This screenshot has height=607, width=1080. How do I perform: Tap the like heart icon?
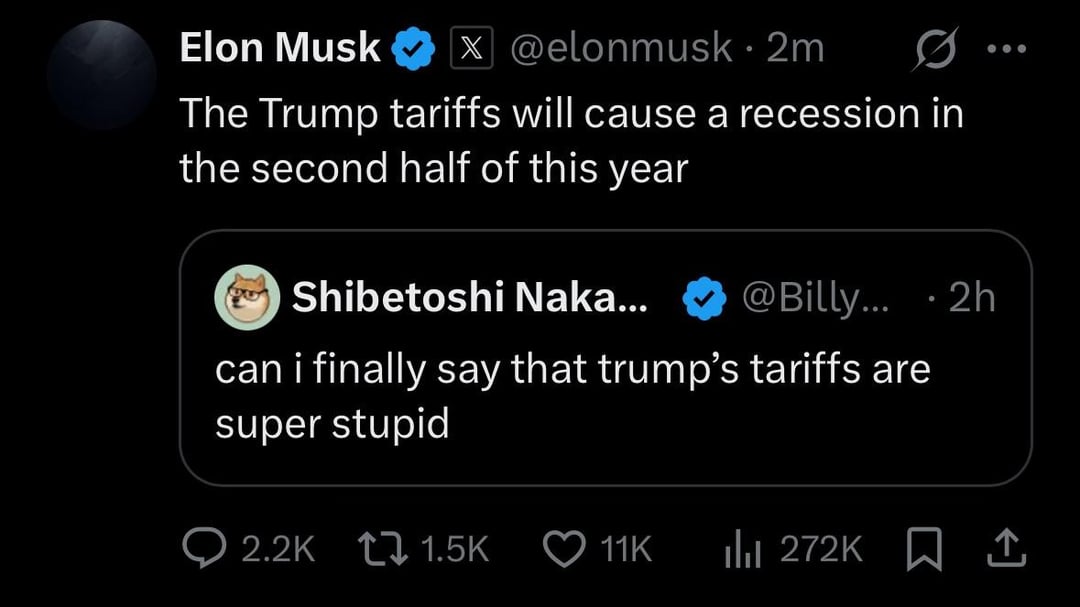pos(563,546)
